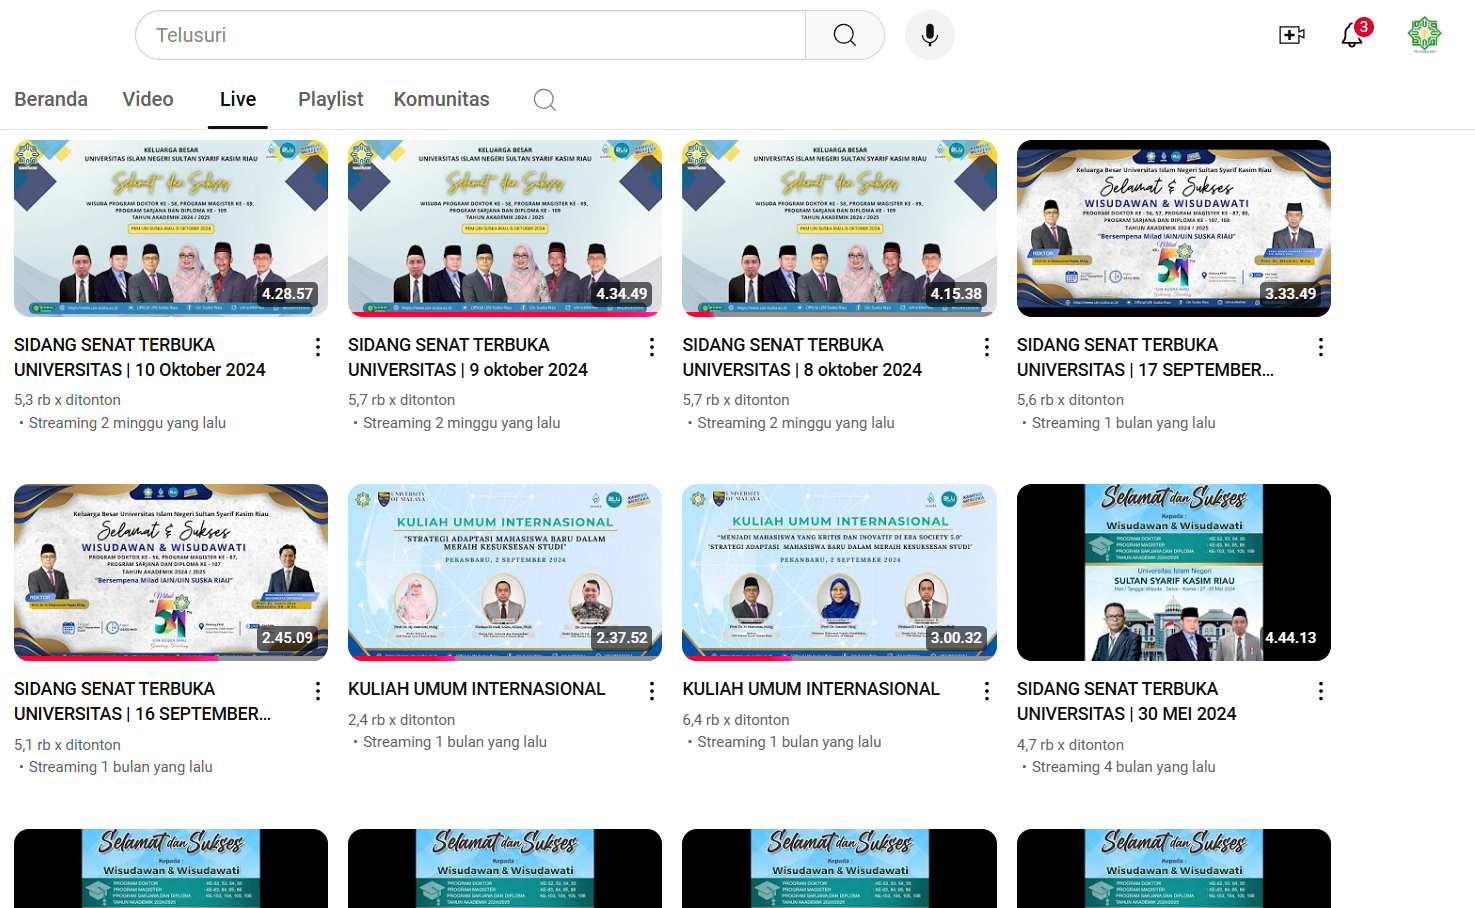Click the channel search magnifier icon

544,100
